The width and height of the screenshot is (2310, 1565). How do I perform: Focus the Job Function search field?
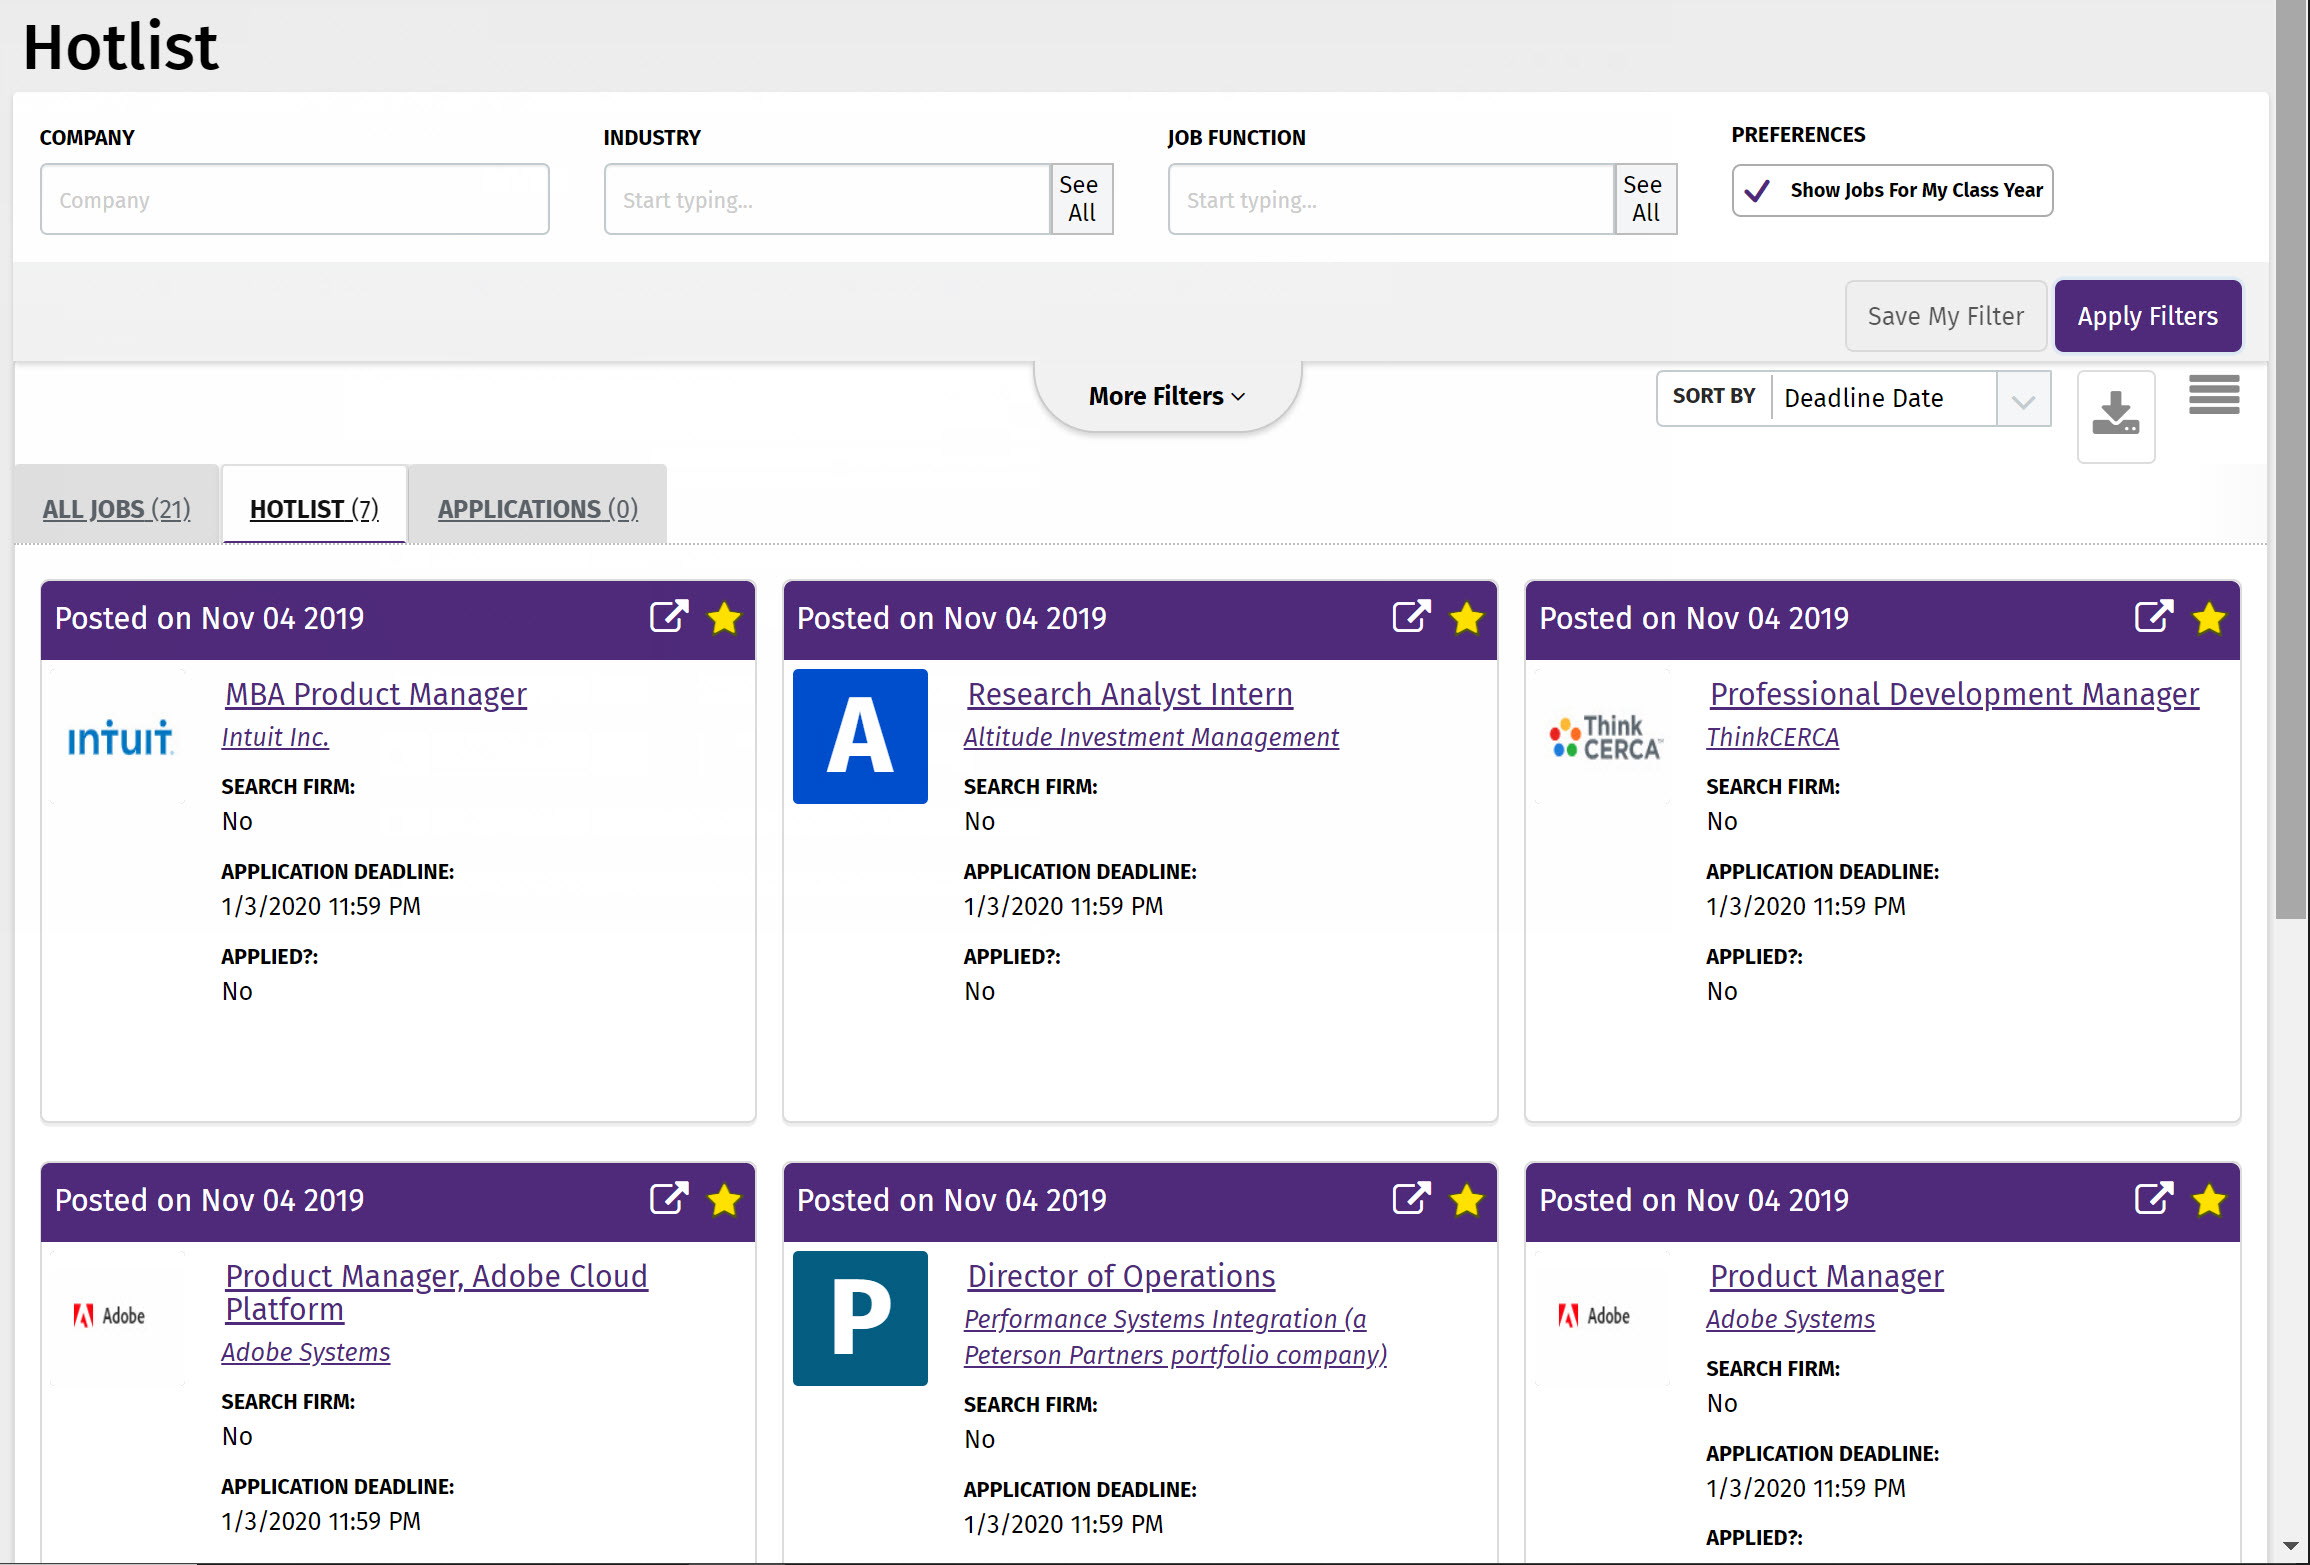point(1391,199)
